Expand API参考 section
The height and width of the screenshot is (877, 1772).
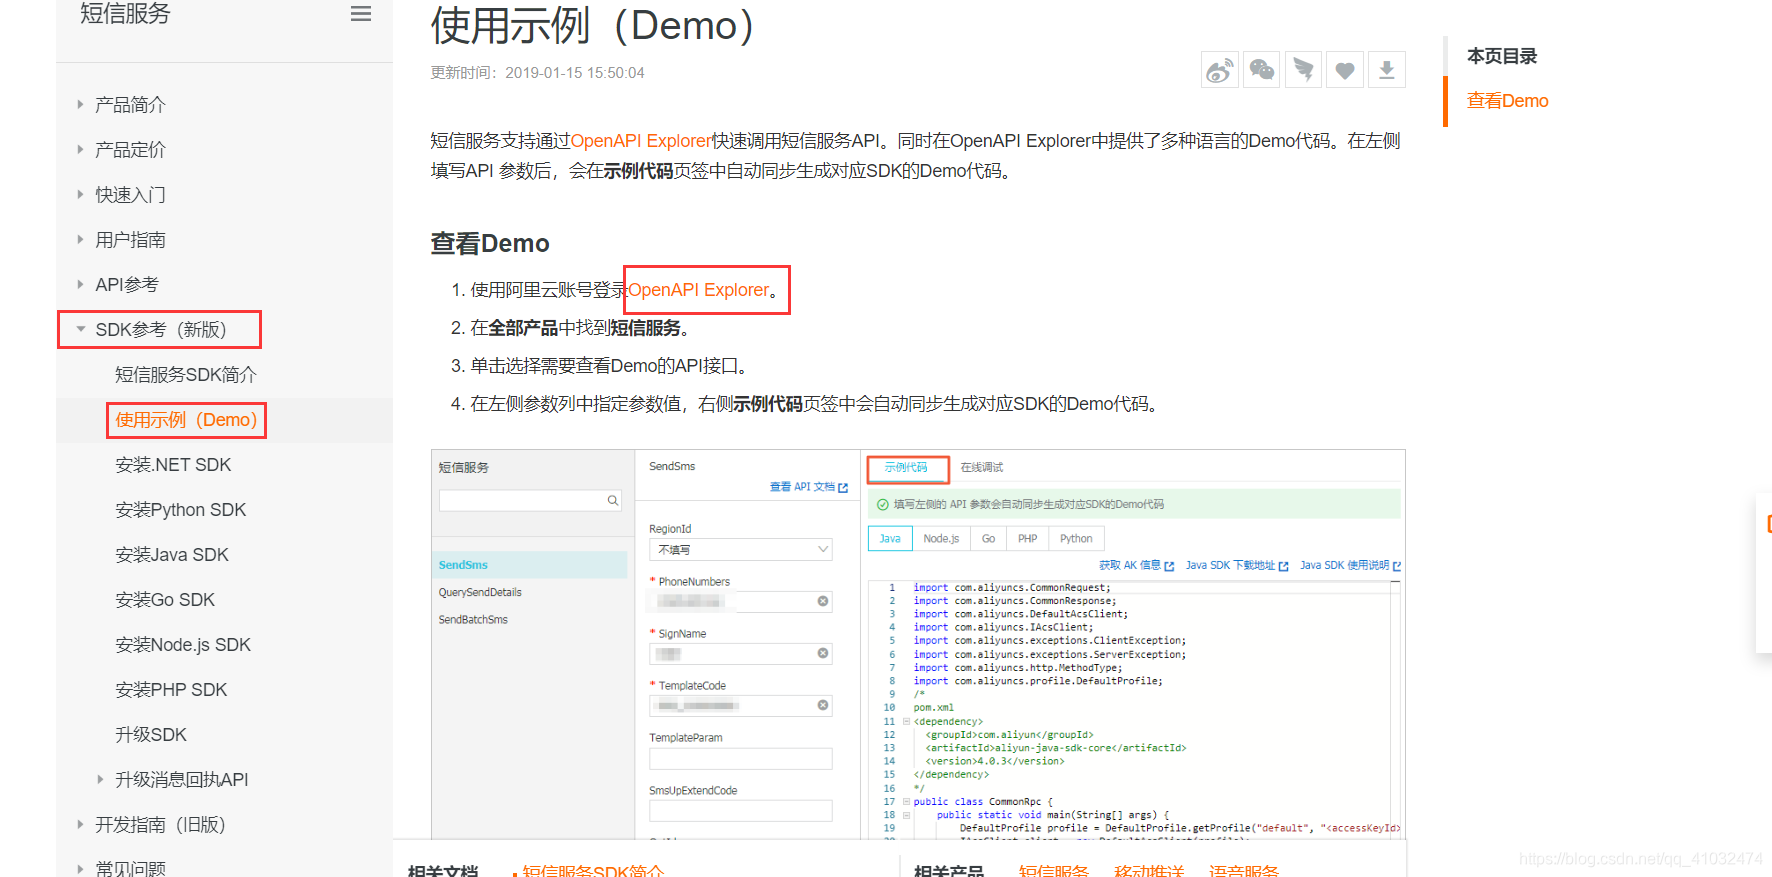[80, 284]
